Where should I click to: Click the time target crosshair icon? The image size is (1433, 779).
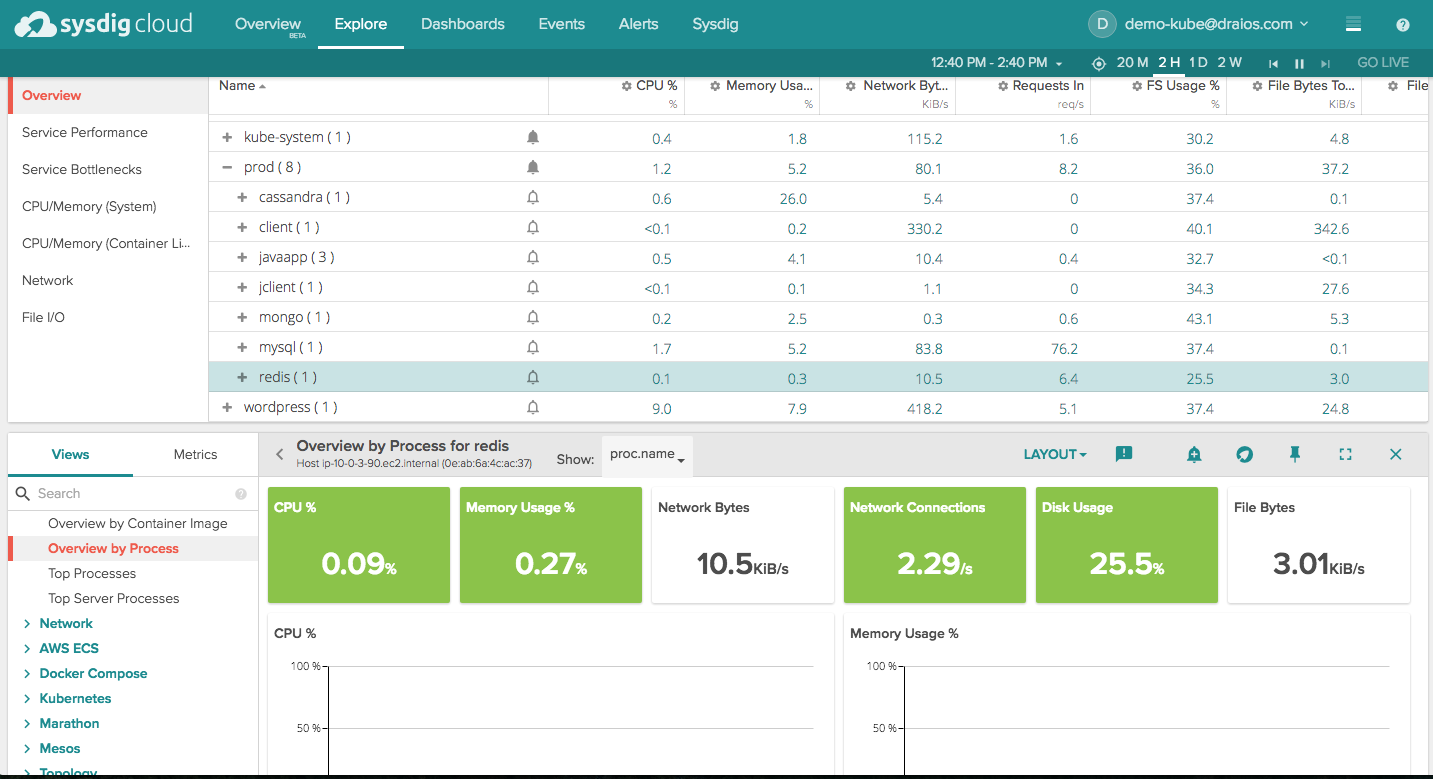[1099, 63]
